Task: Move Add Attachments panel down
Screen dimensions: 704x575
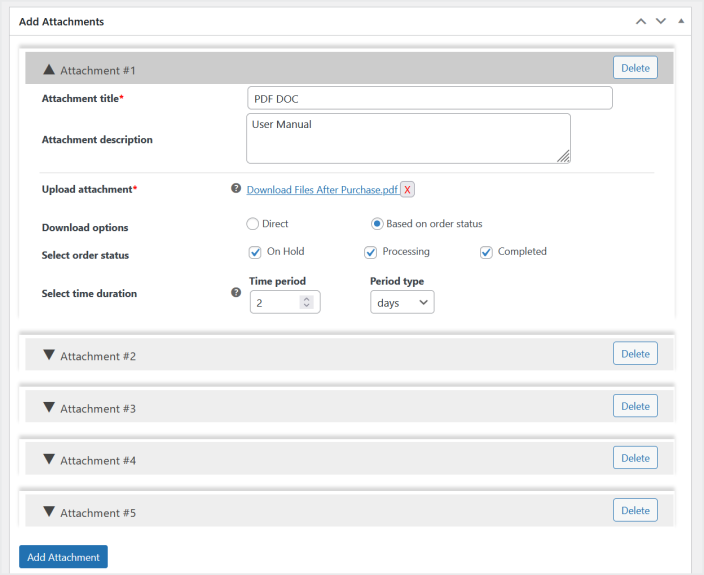Action: [660, 21]
